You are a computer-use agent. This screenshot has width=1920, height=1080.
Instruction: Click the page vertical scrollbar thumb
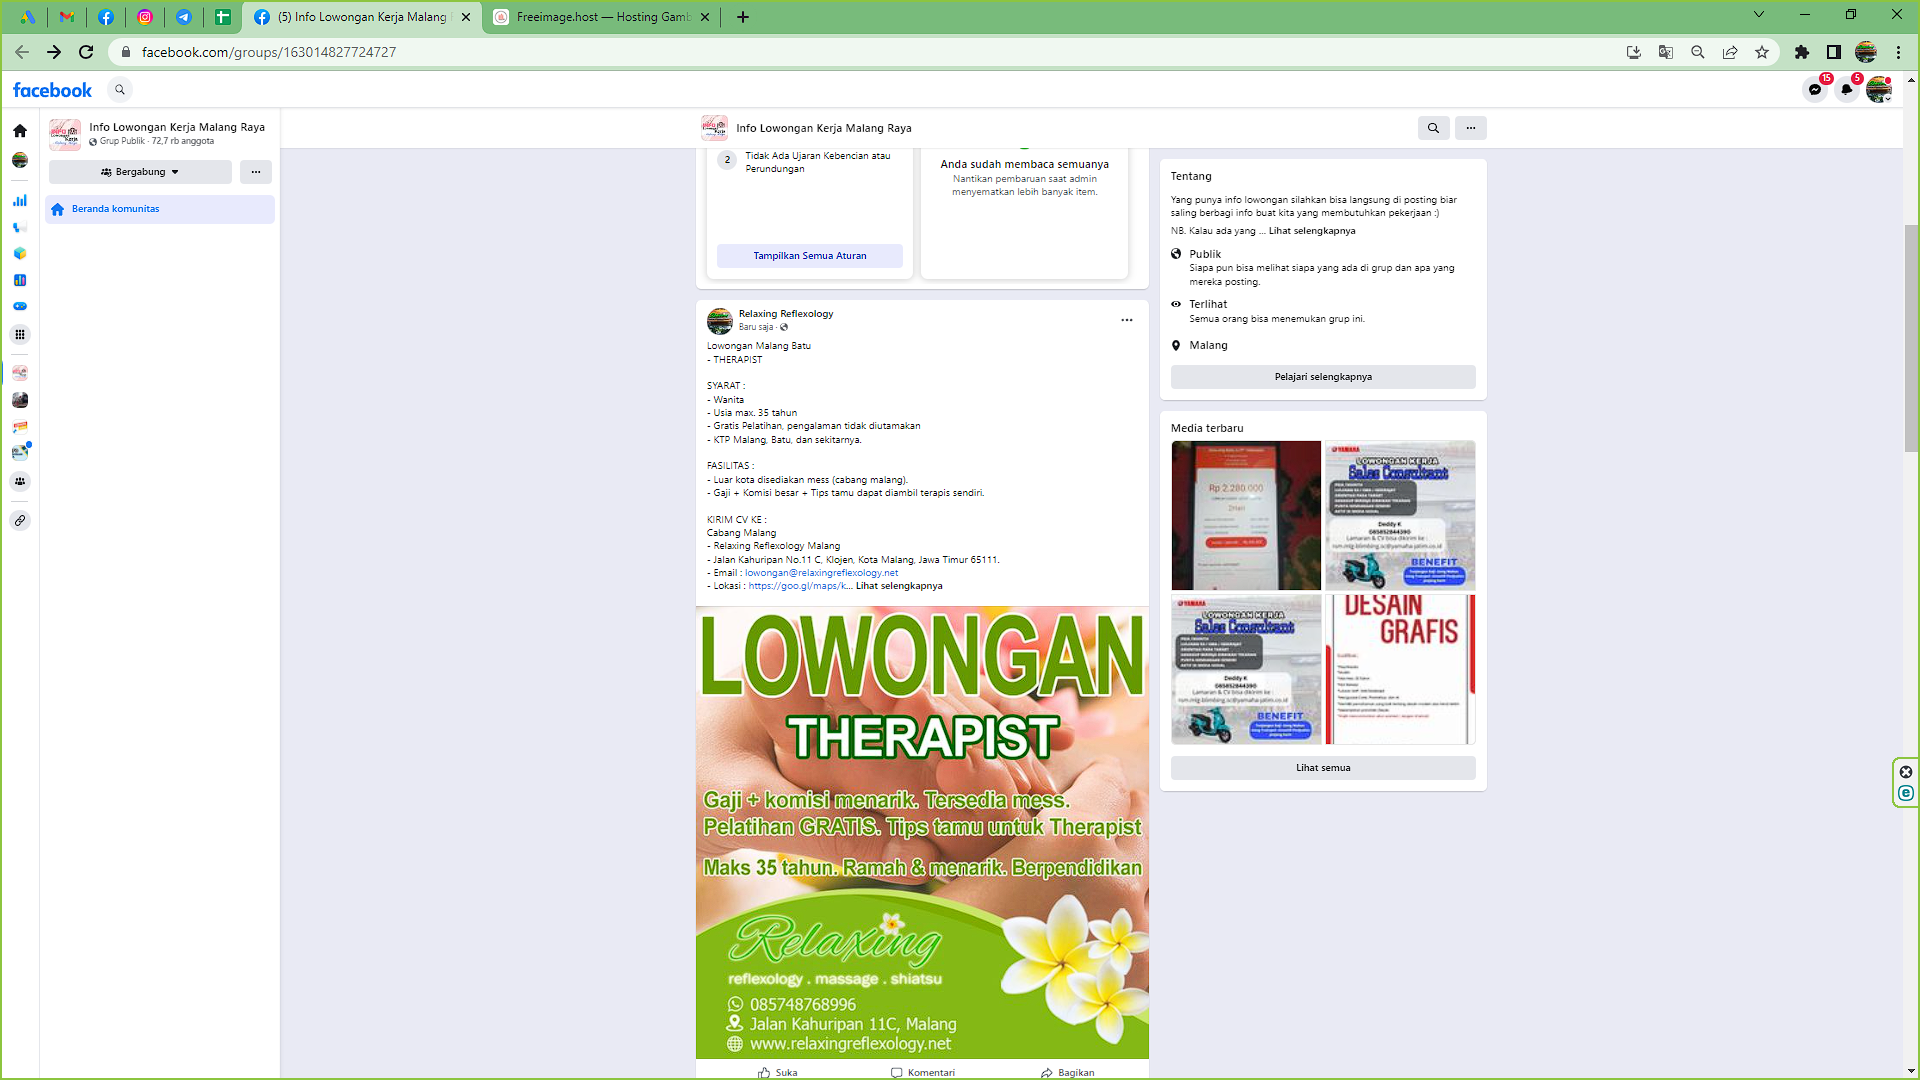click(x=1911, y=338)
